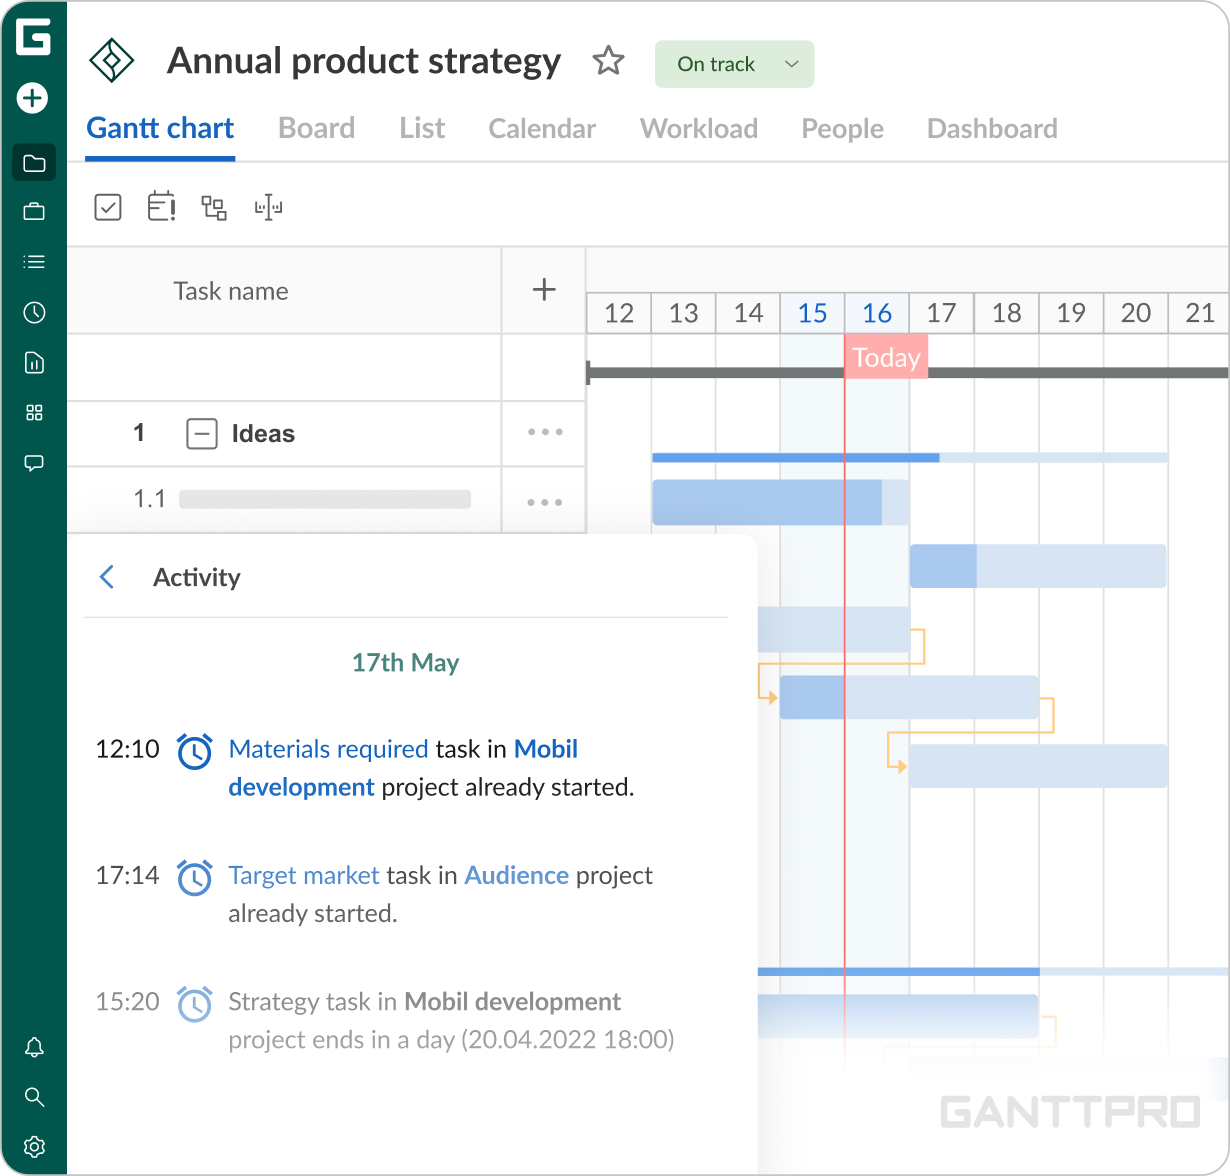Toggle the cascade sorting toolbar icon
This screenshot has height=1176, width=1230.
tap(214, 207)
